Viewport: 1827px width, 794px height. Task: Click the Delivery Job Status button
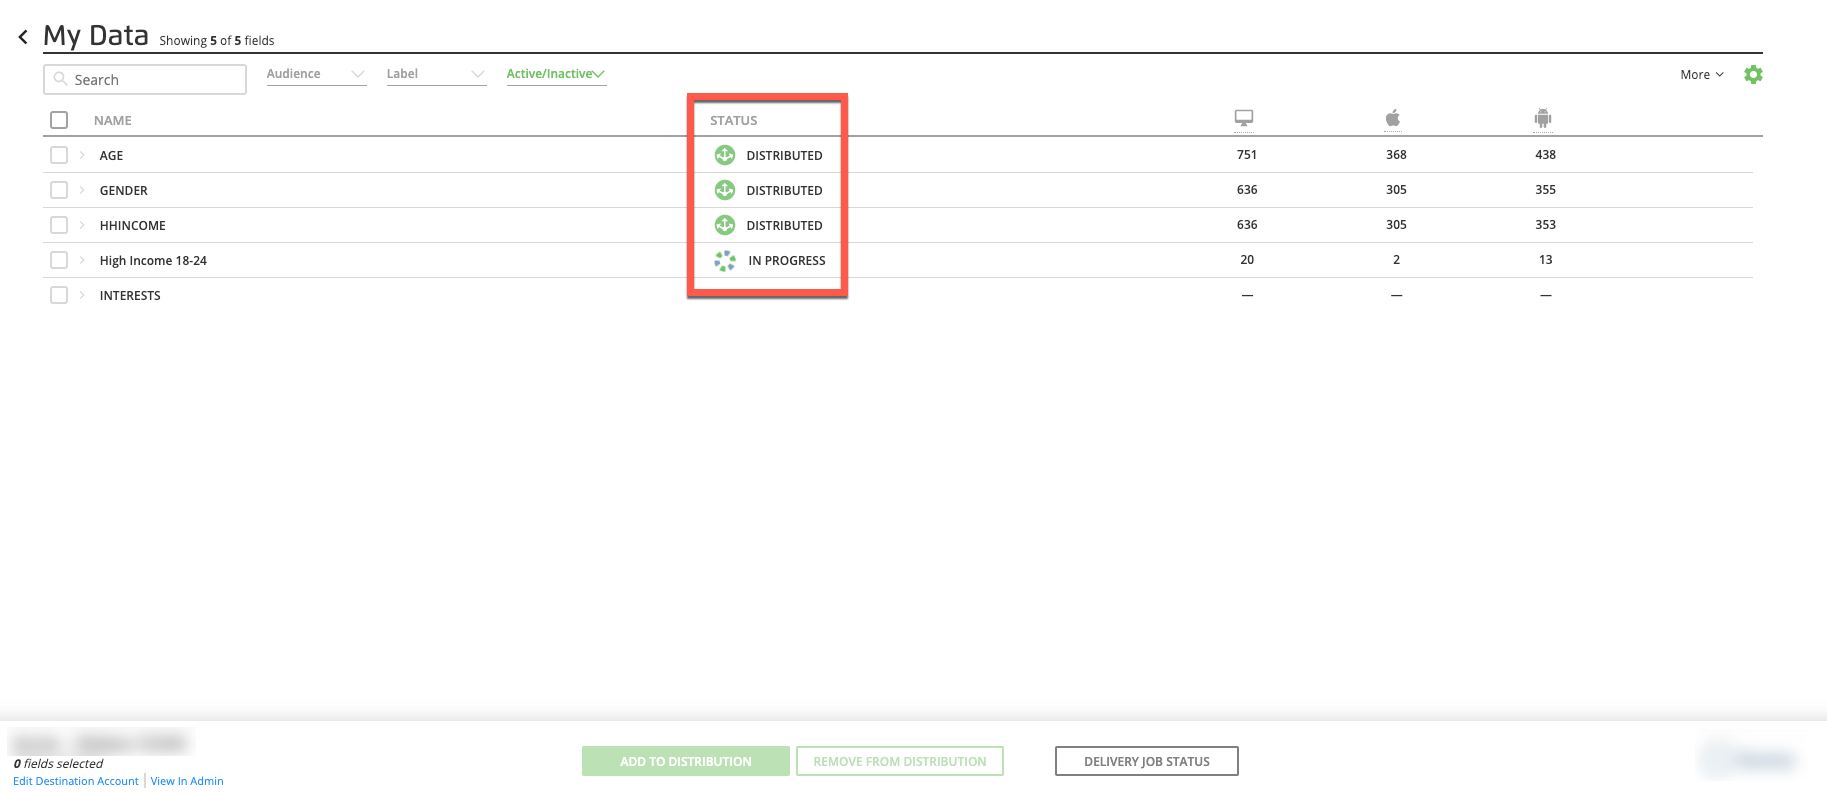(x=1146, y=761)
